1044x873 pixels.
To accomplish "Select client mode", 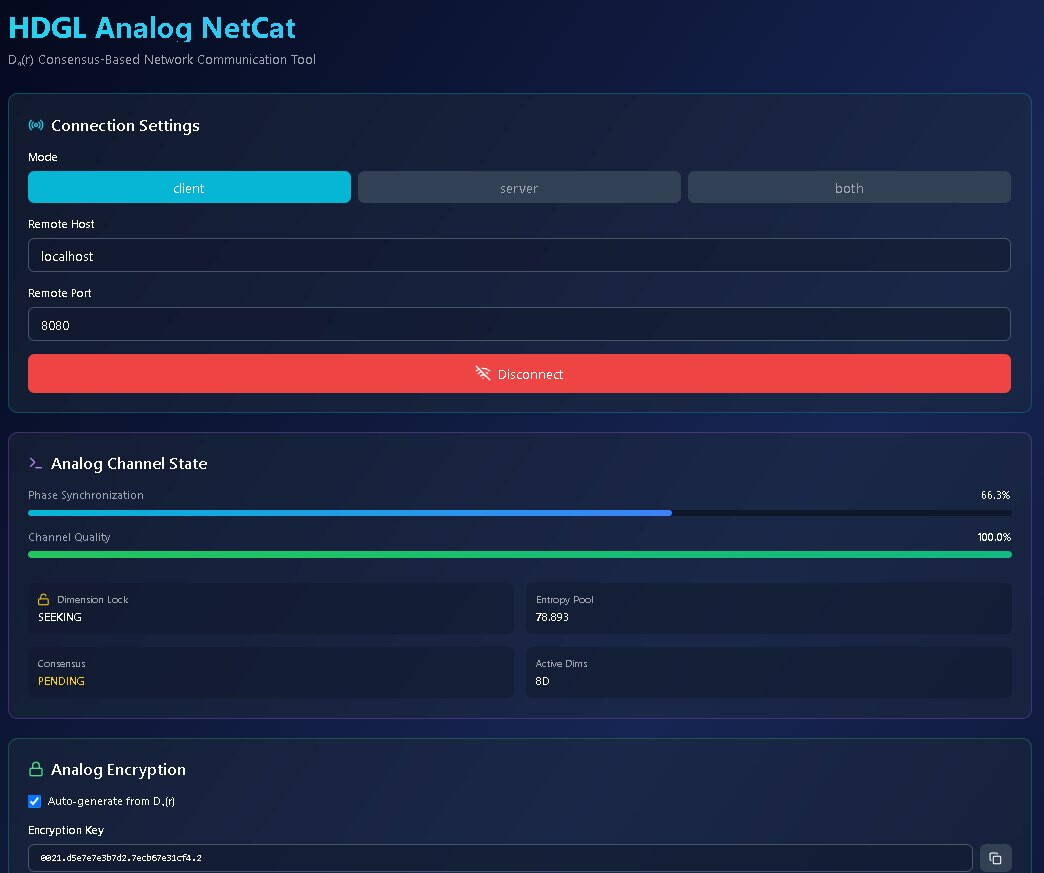I will click(x=189, y=188).
